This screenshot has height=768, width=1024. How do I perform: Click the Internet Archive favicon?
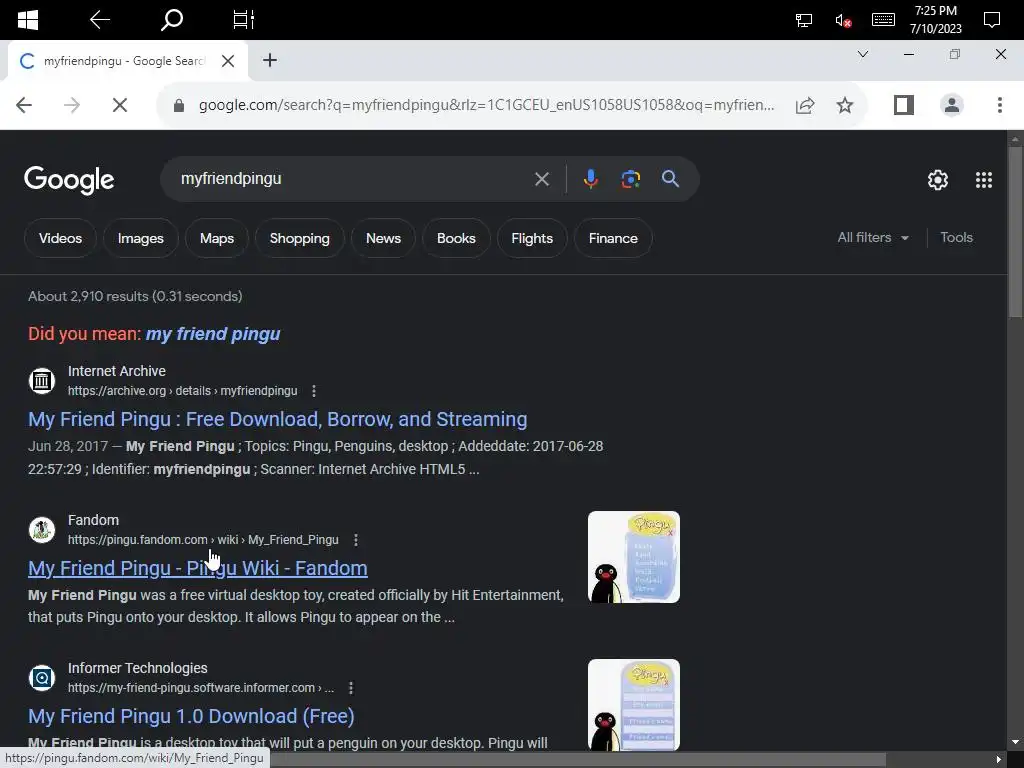42,381
